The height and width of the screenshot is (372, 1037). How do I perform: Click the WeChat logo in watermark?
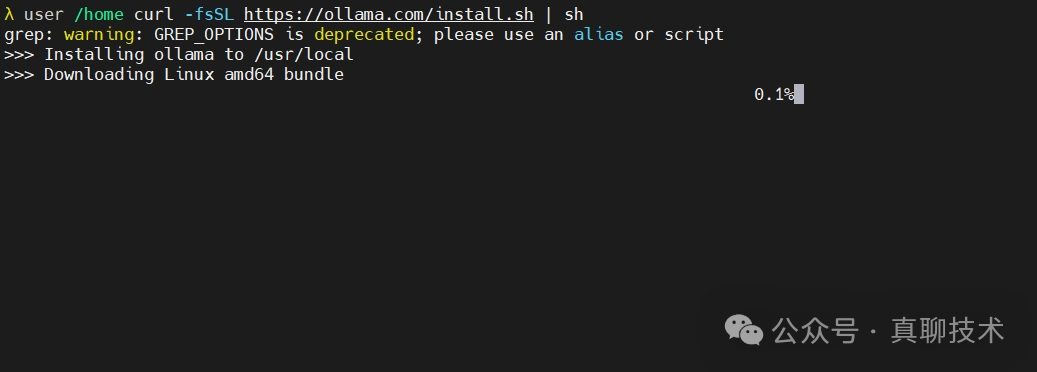(x=743, y=330)
